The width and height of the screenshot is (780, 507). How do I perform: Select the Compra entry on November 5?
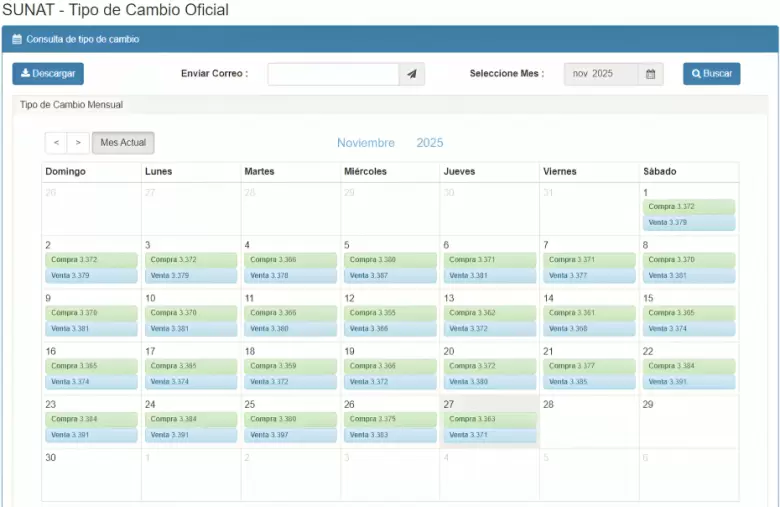coord(390,260)
